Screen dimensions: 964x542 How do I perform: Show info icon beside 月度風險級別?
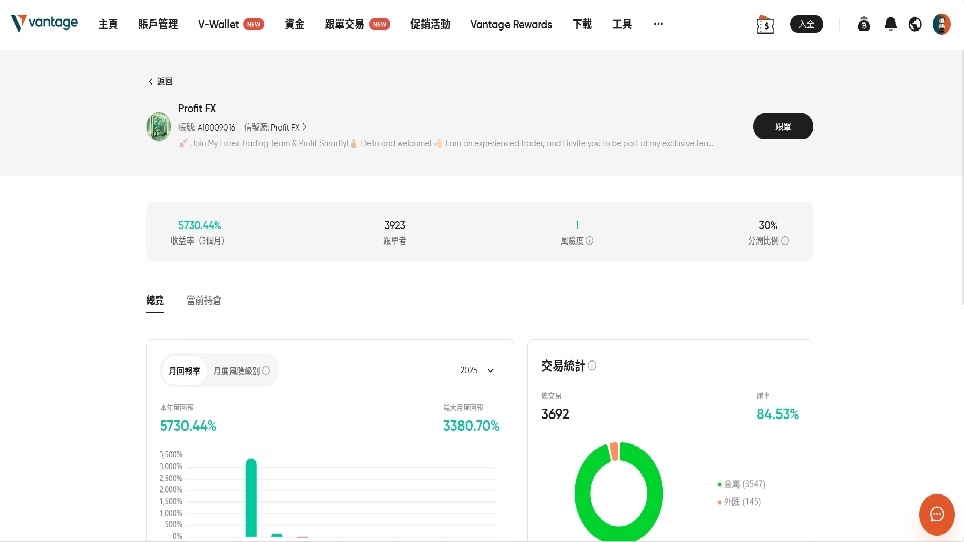(266, 371)
